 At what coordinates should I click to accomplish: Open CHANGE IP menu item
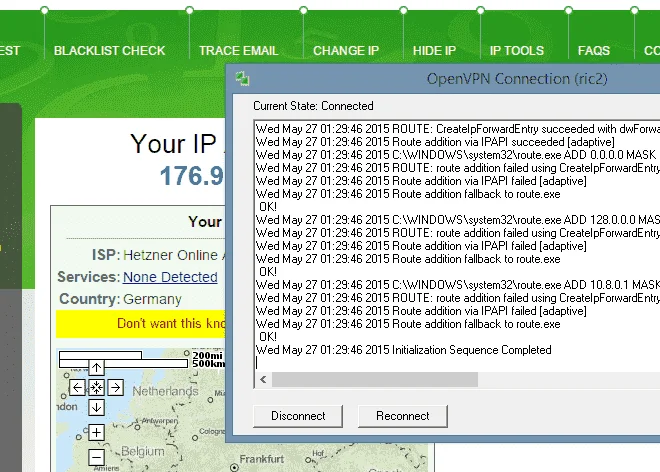point(346,51)
